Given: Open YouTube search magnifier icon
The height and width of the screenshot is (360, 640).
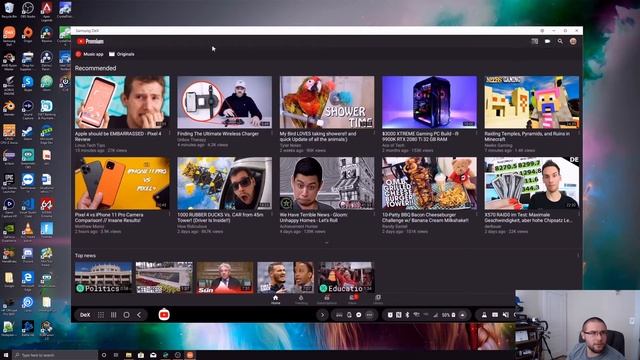Looking at the screenshot, I should click(x=560, y=41).
